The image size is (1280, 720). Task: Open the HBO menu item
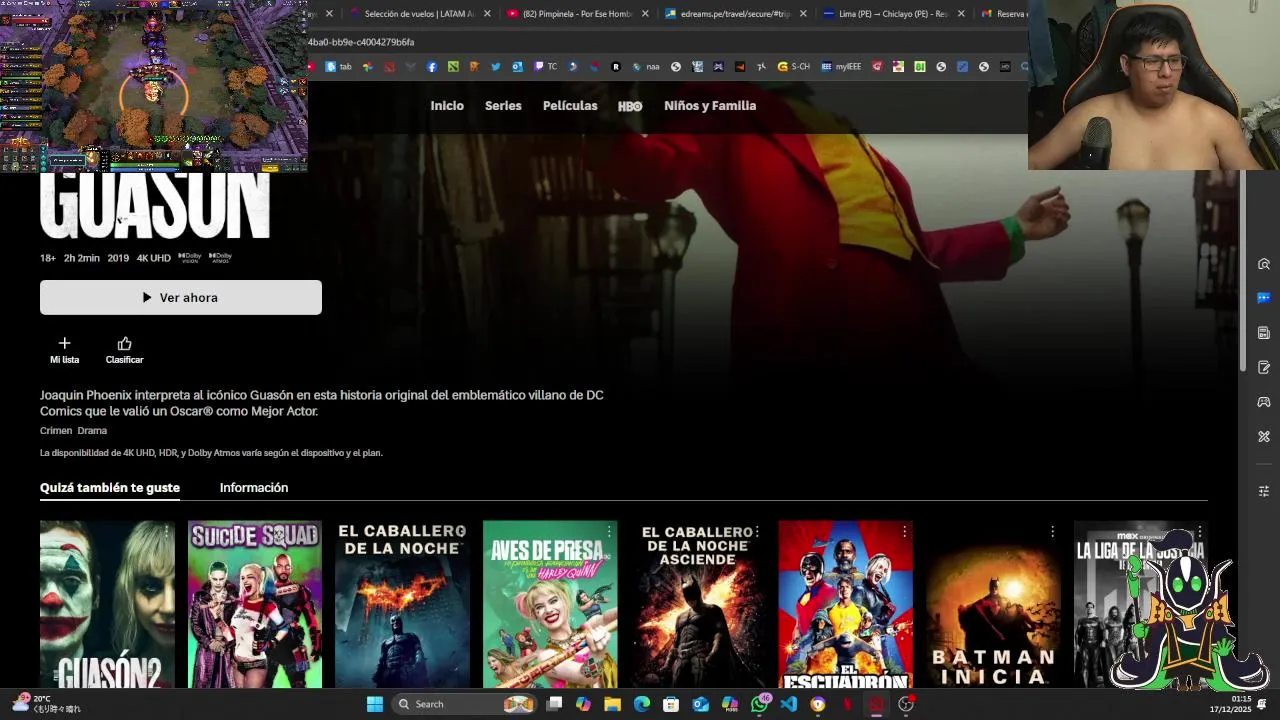click(630, 106)
